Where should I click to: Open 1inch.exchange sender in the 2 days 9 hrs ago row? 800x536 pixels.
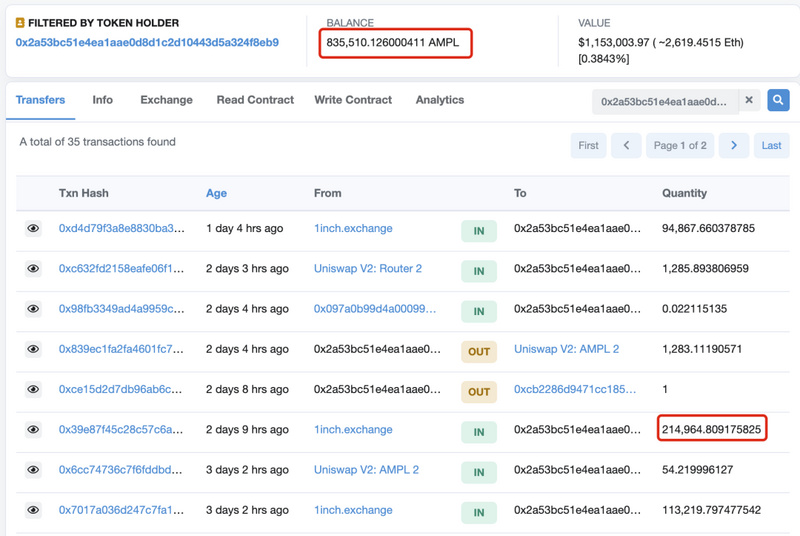pos(353,430)
